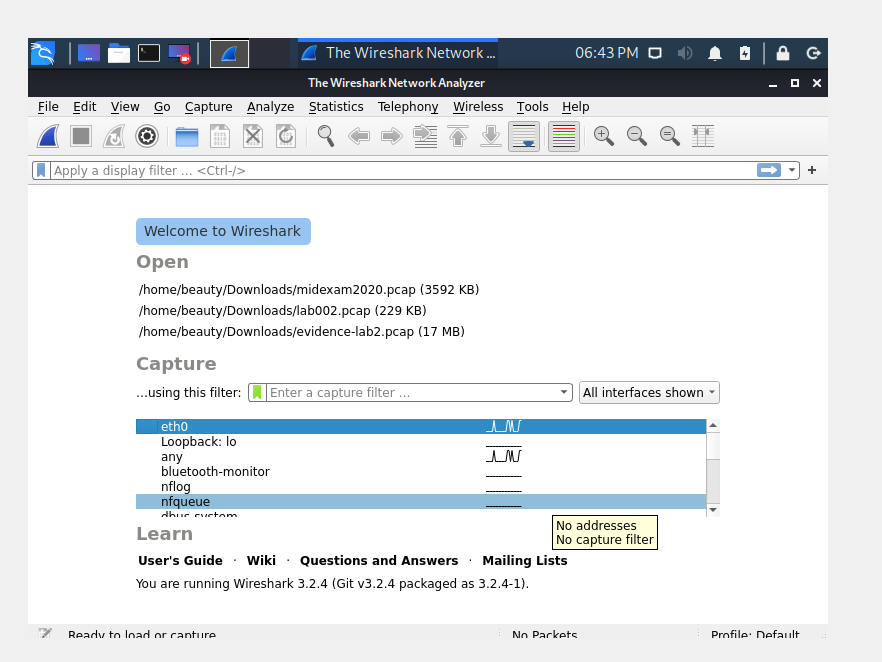This screenshot has width=882, height=662.
Task: Click the stop capture square icon
Action: (x=81, y=137)
